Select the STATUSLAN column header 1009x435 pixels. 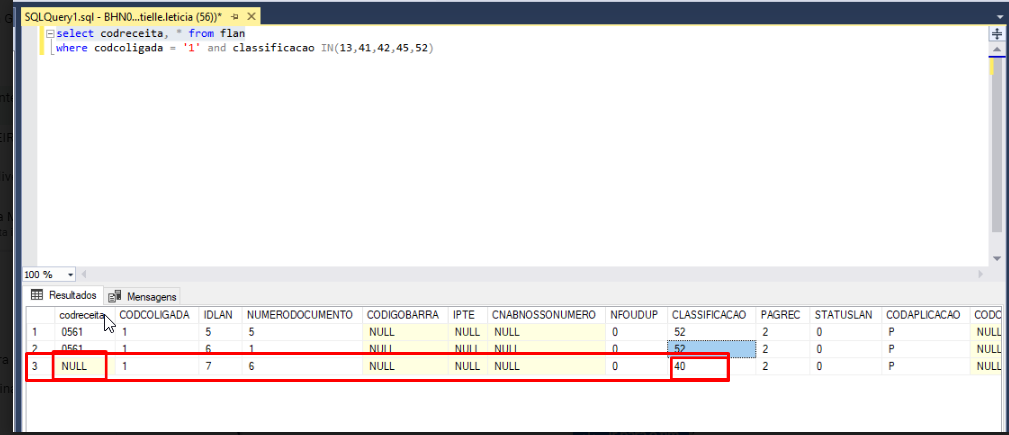pos(845,315)
